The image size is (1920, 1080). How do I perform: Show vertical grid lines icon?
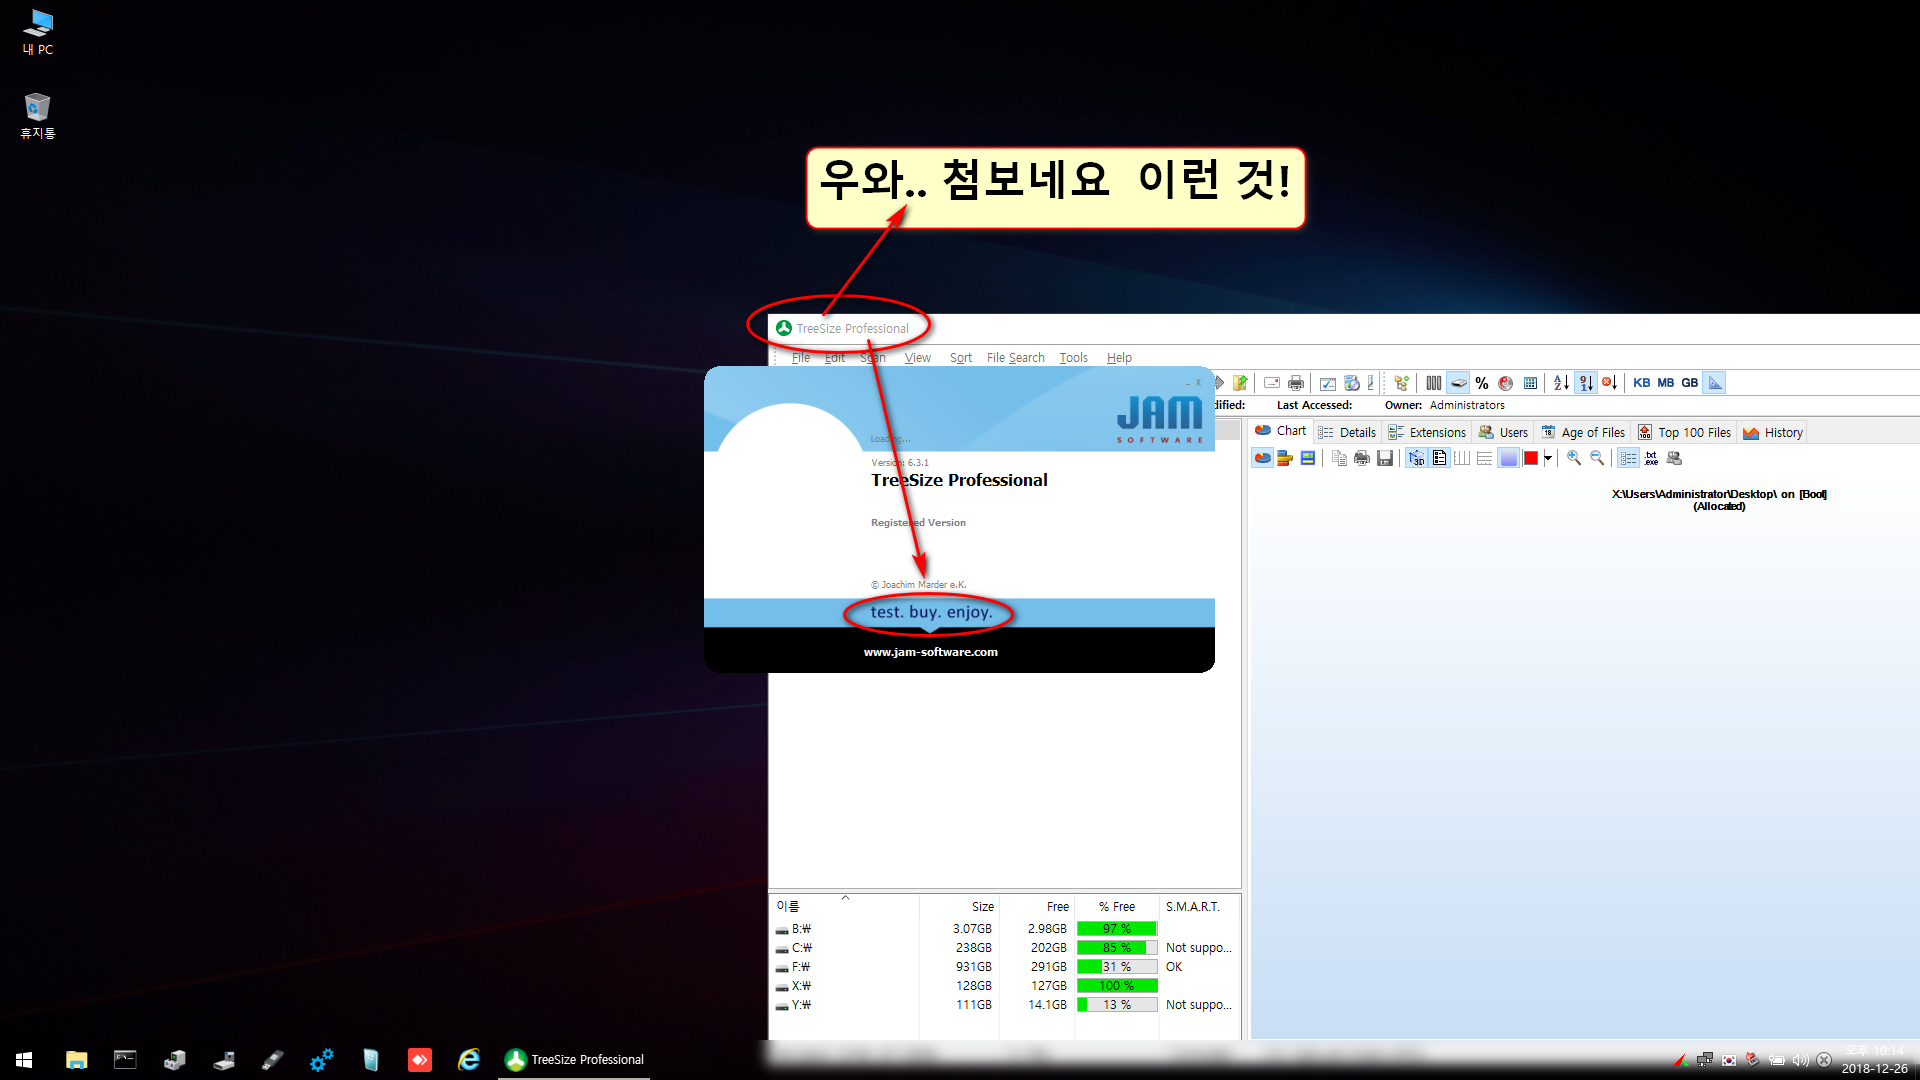(1462, 458)
